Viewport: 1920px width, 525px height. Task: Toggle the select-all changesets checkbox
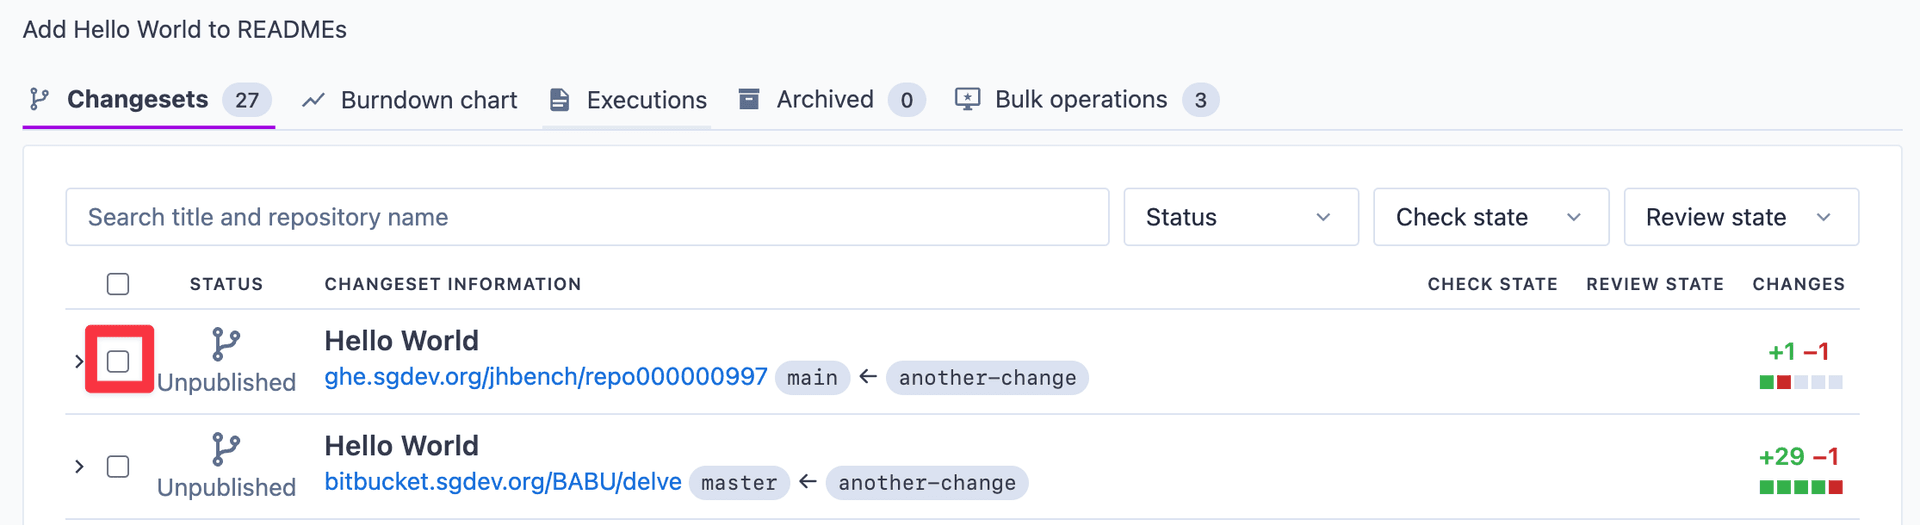coord(118,284)
